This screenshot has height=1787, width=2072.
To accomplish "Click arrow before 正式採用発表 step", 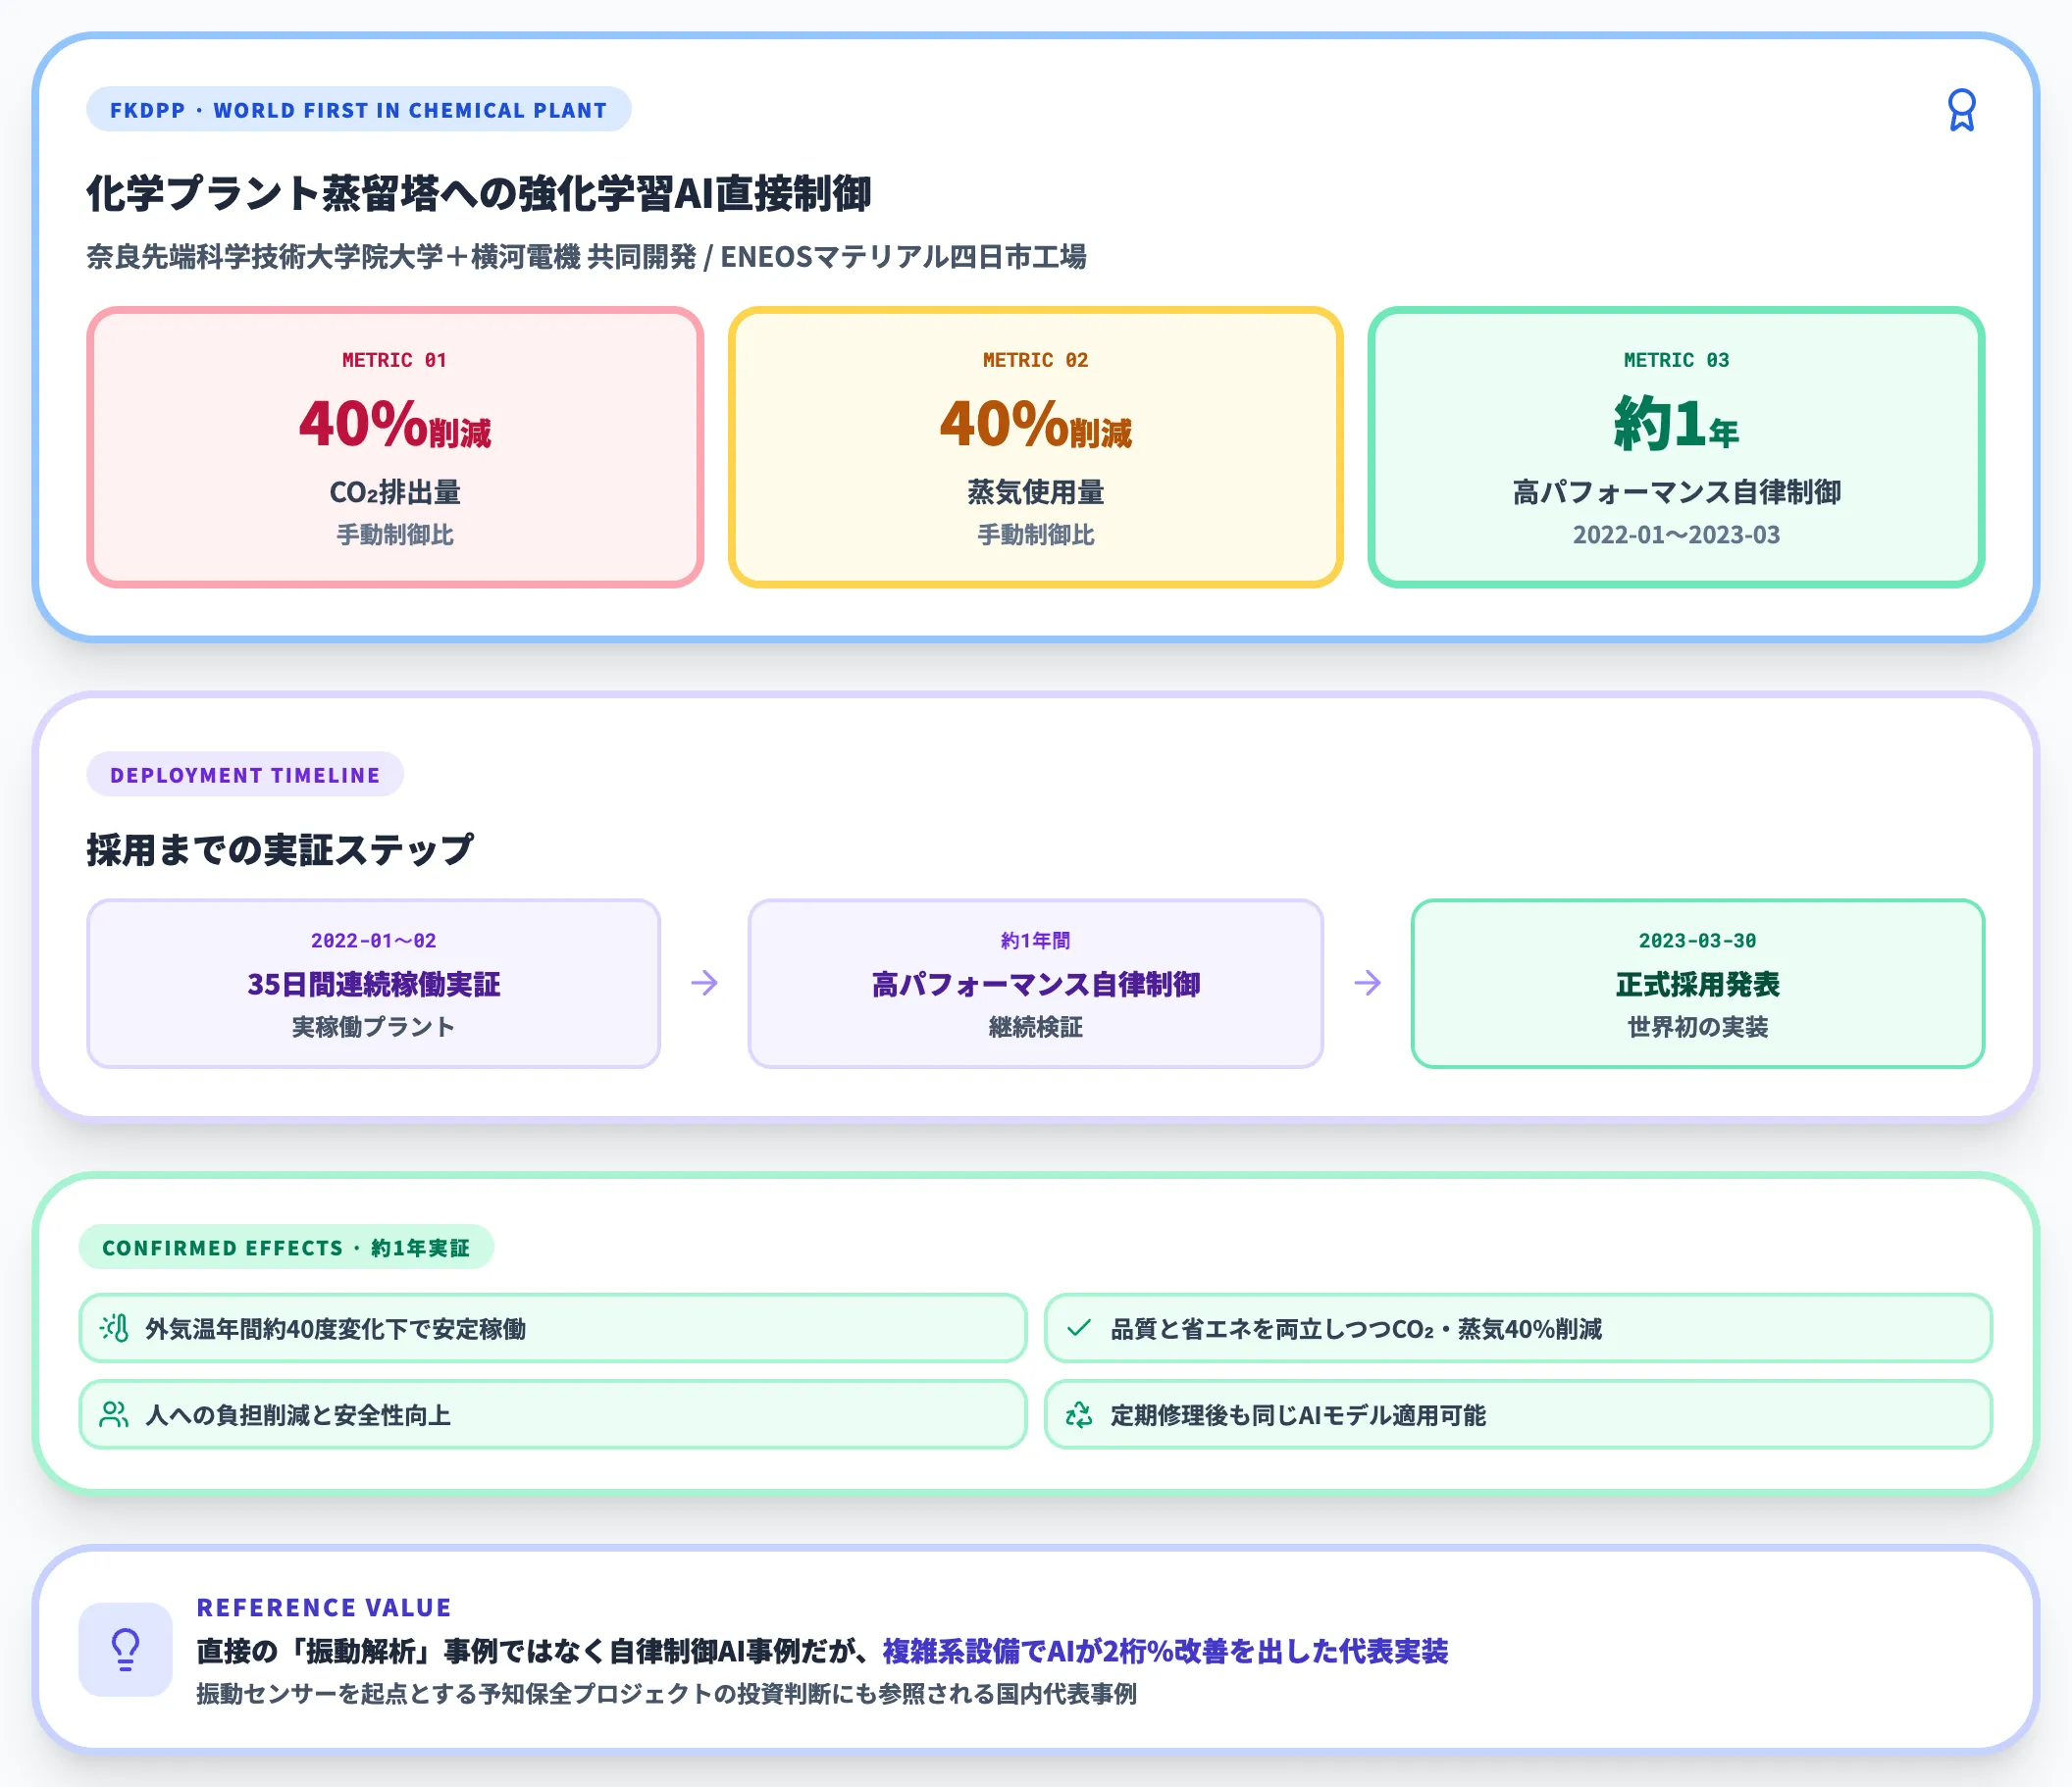I will click(x=1367, y=983).
